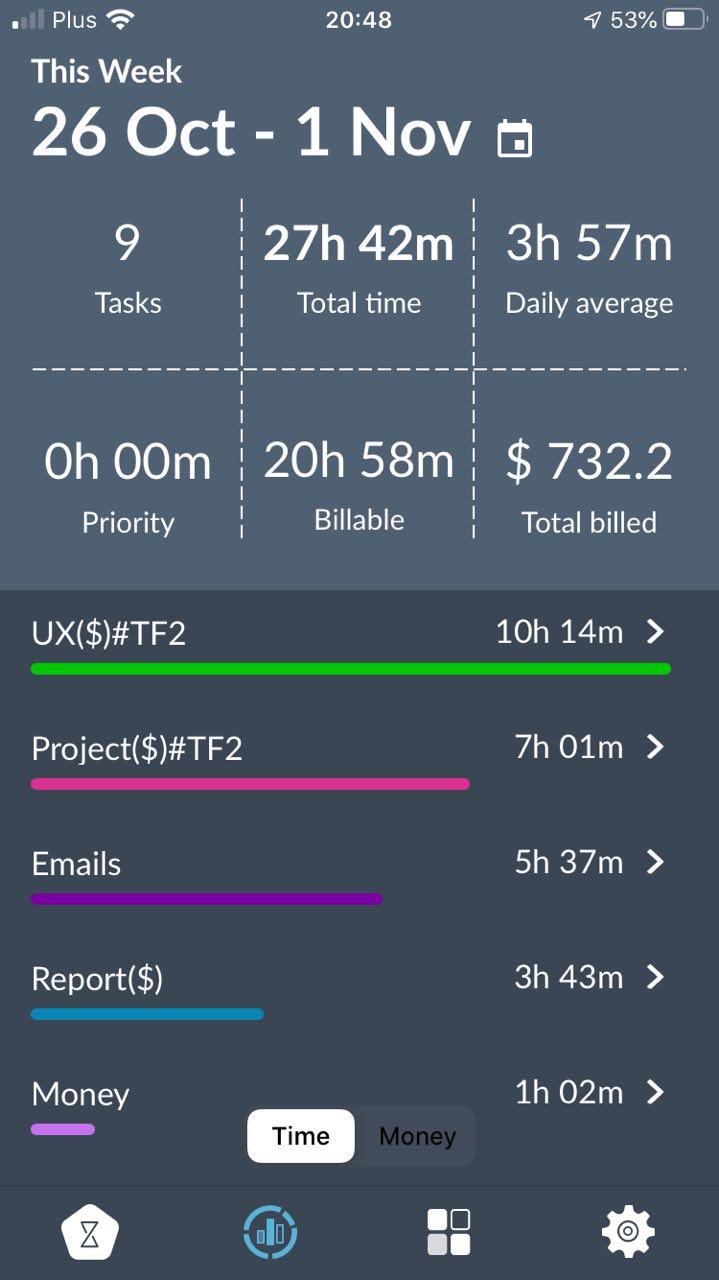Expand the UX($)#TF2 task with its chevron

tap(657, 631)
